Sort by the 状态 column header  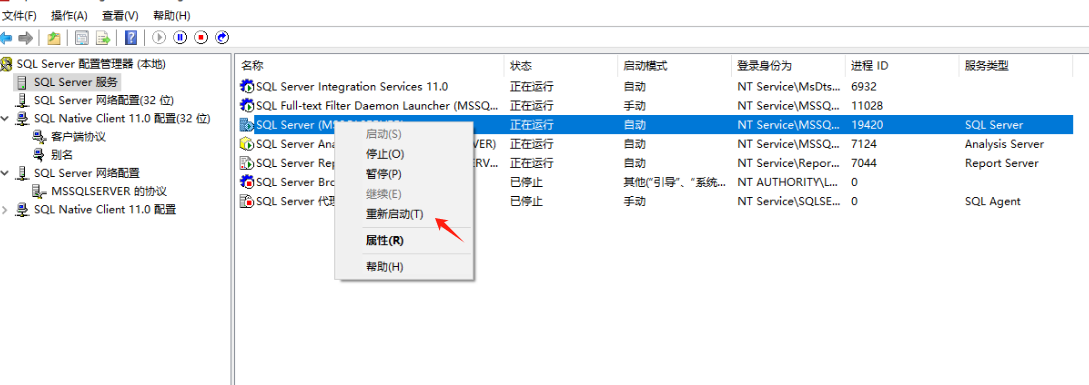tap(560, 66)
